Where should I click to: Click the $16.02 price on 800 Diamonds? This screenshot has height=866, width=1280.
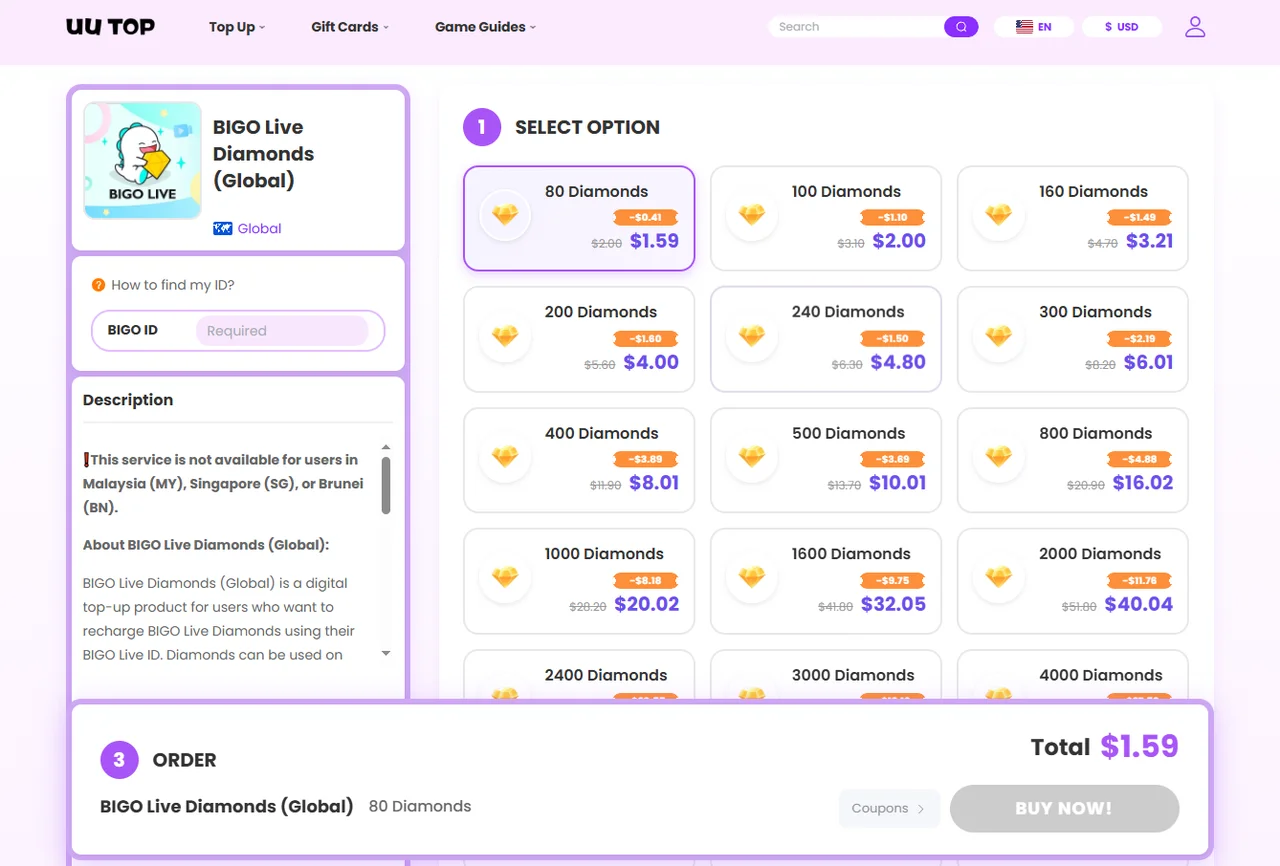tap(1143, 483)
